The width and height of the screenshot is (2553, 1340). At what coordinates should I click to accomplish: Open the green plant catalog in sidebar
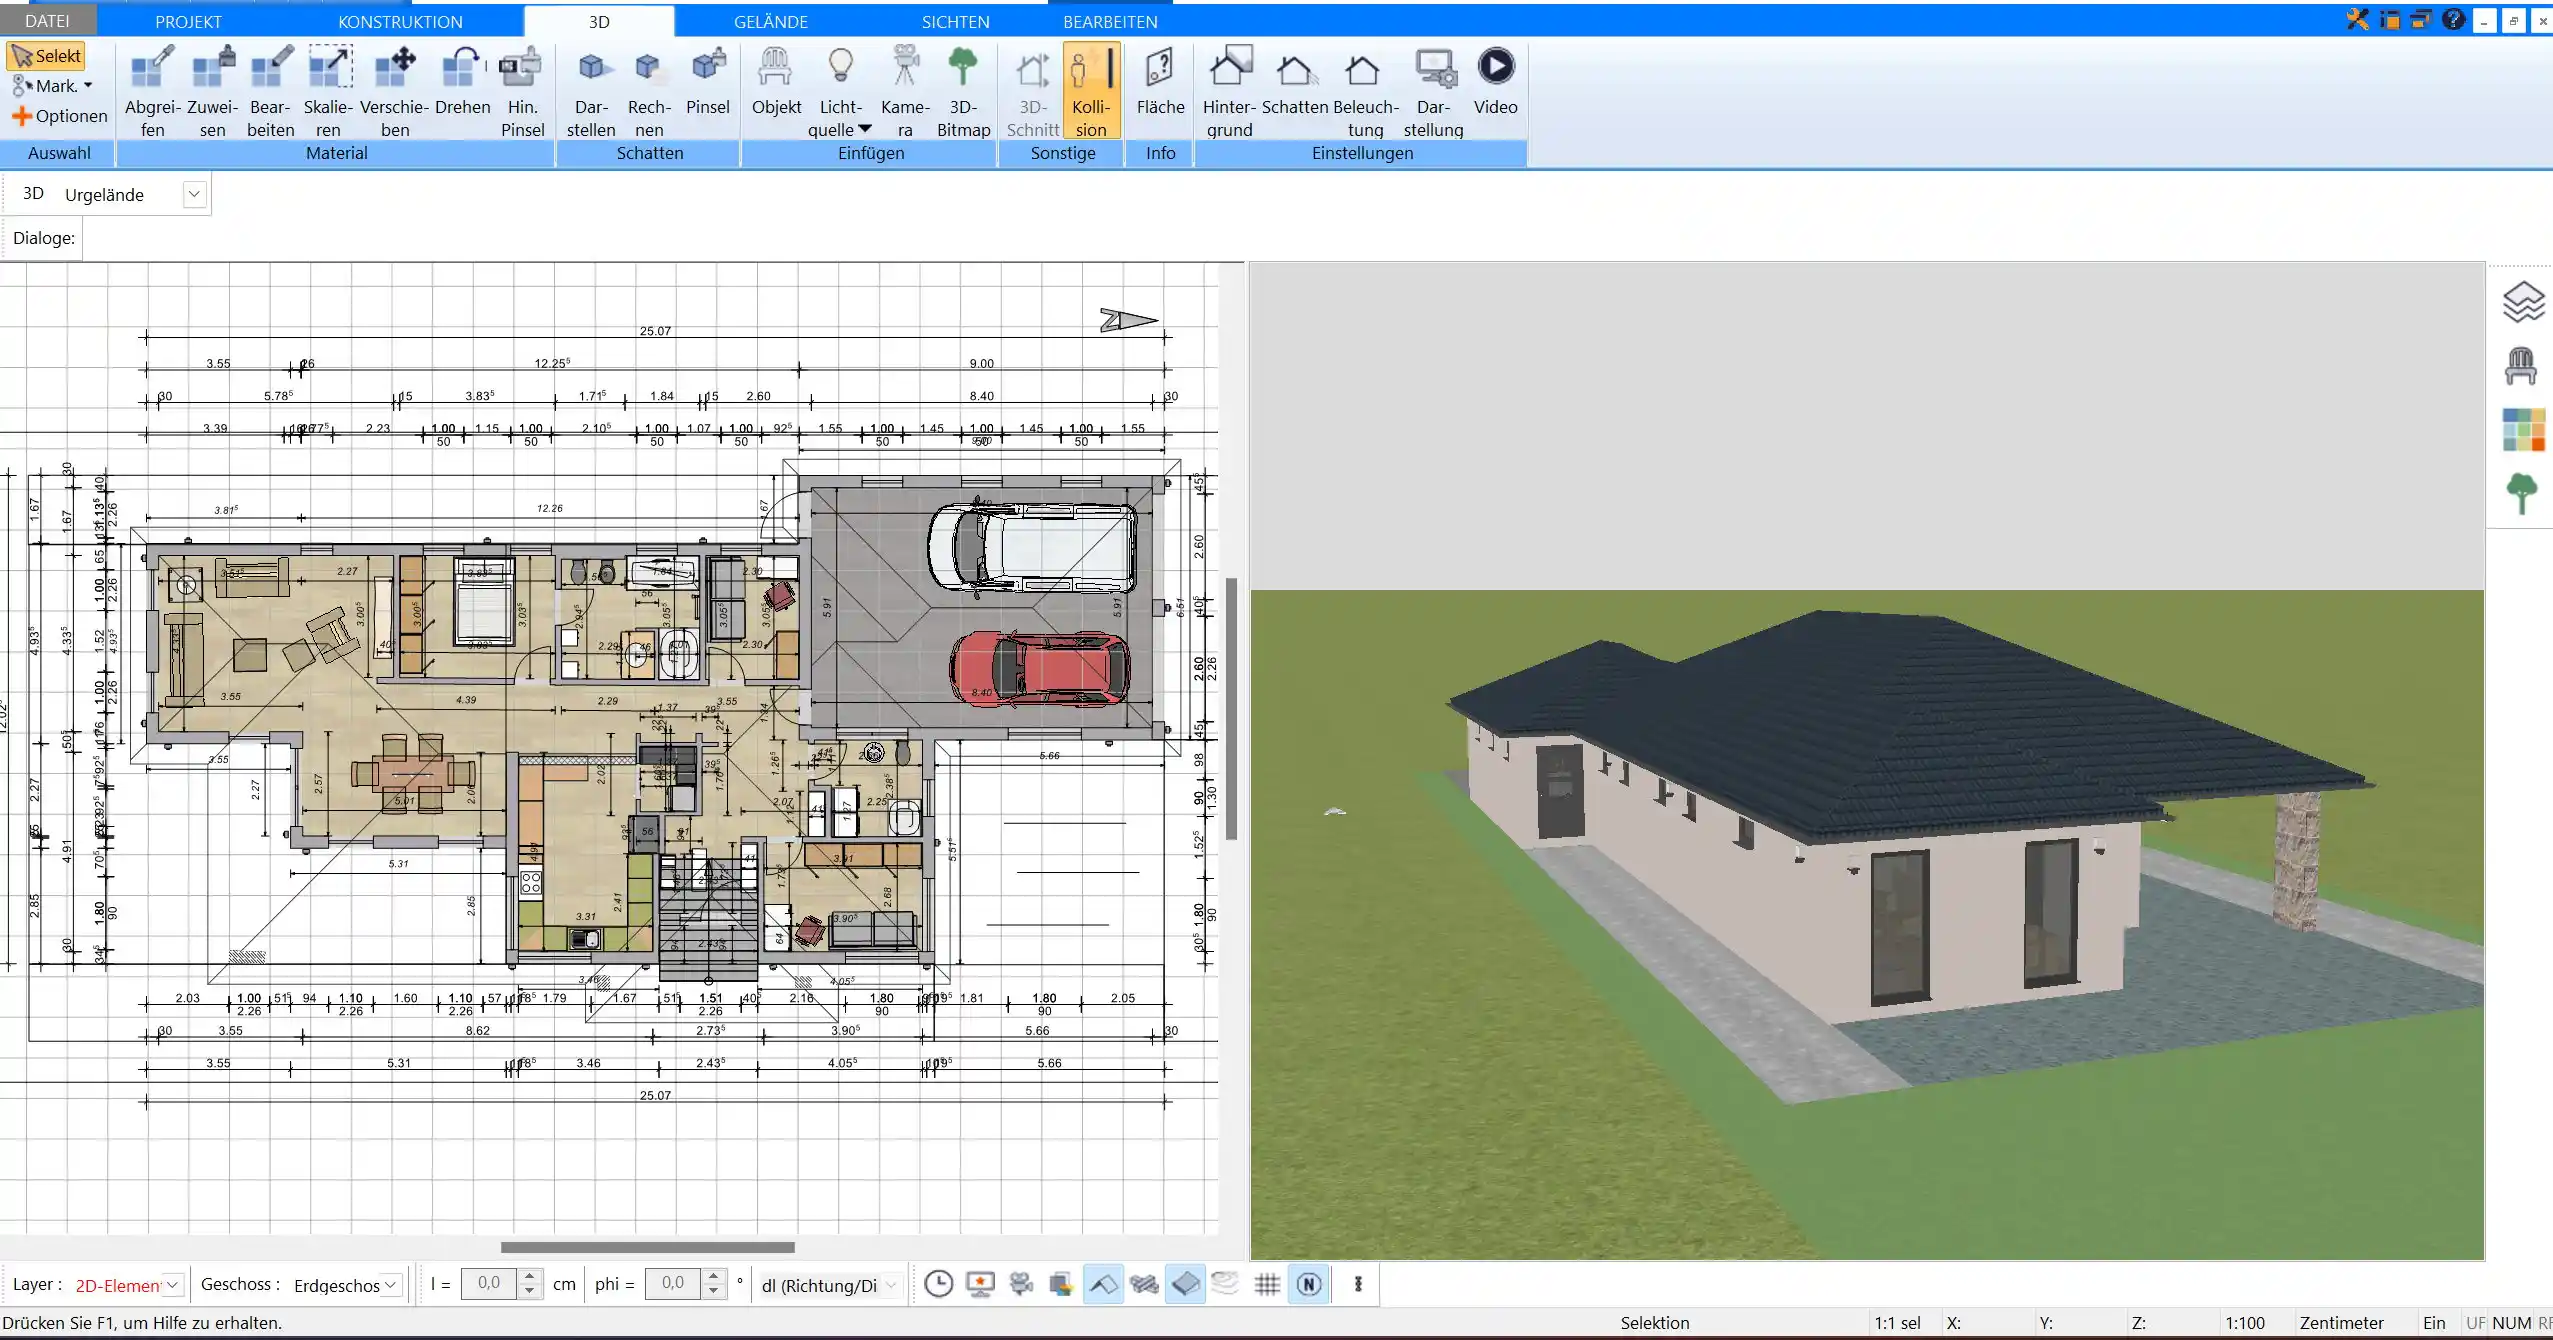(x=2522, y=494)
